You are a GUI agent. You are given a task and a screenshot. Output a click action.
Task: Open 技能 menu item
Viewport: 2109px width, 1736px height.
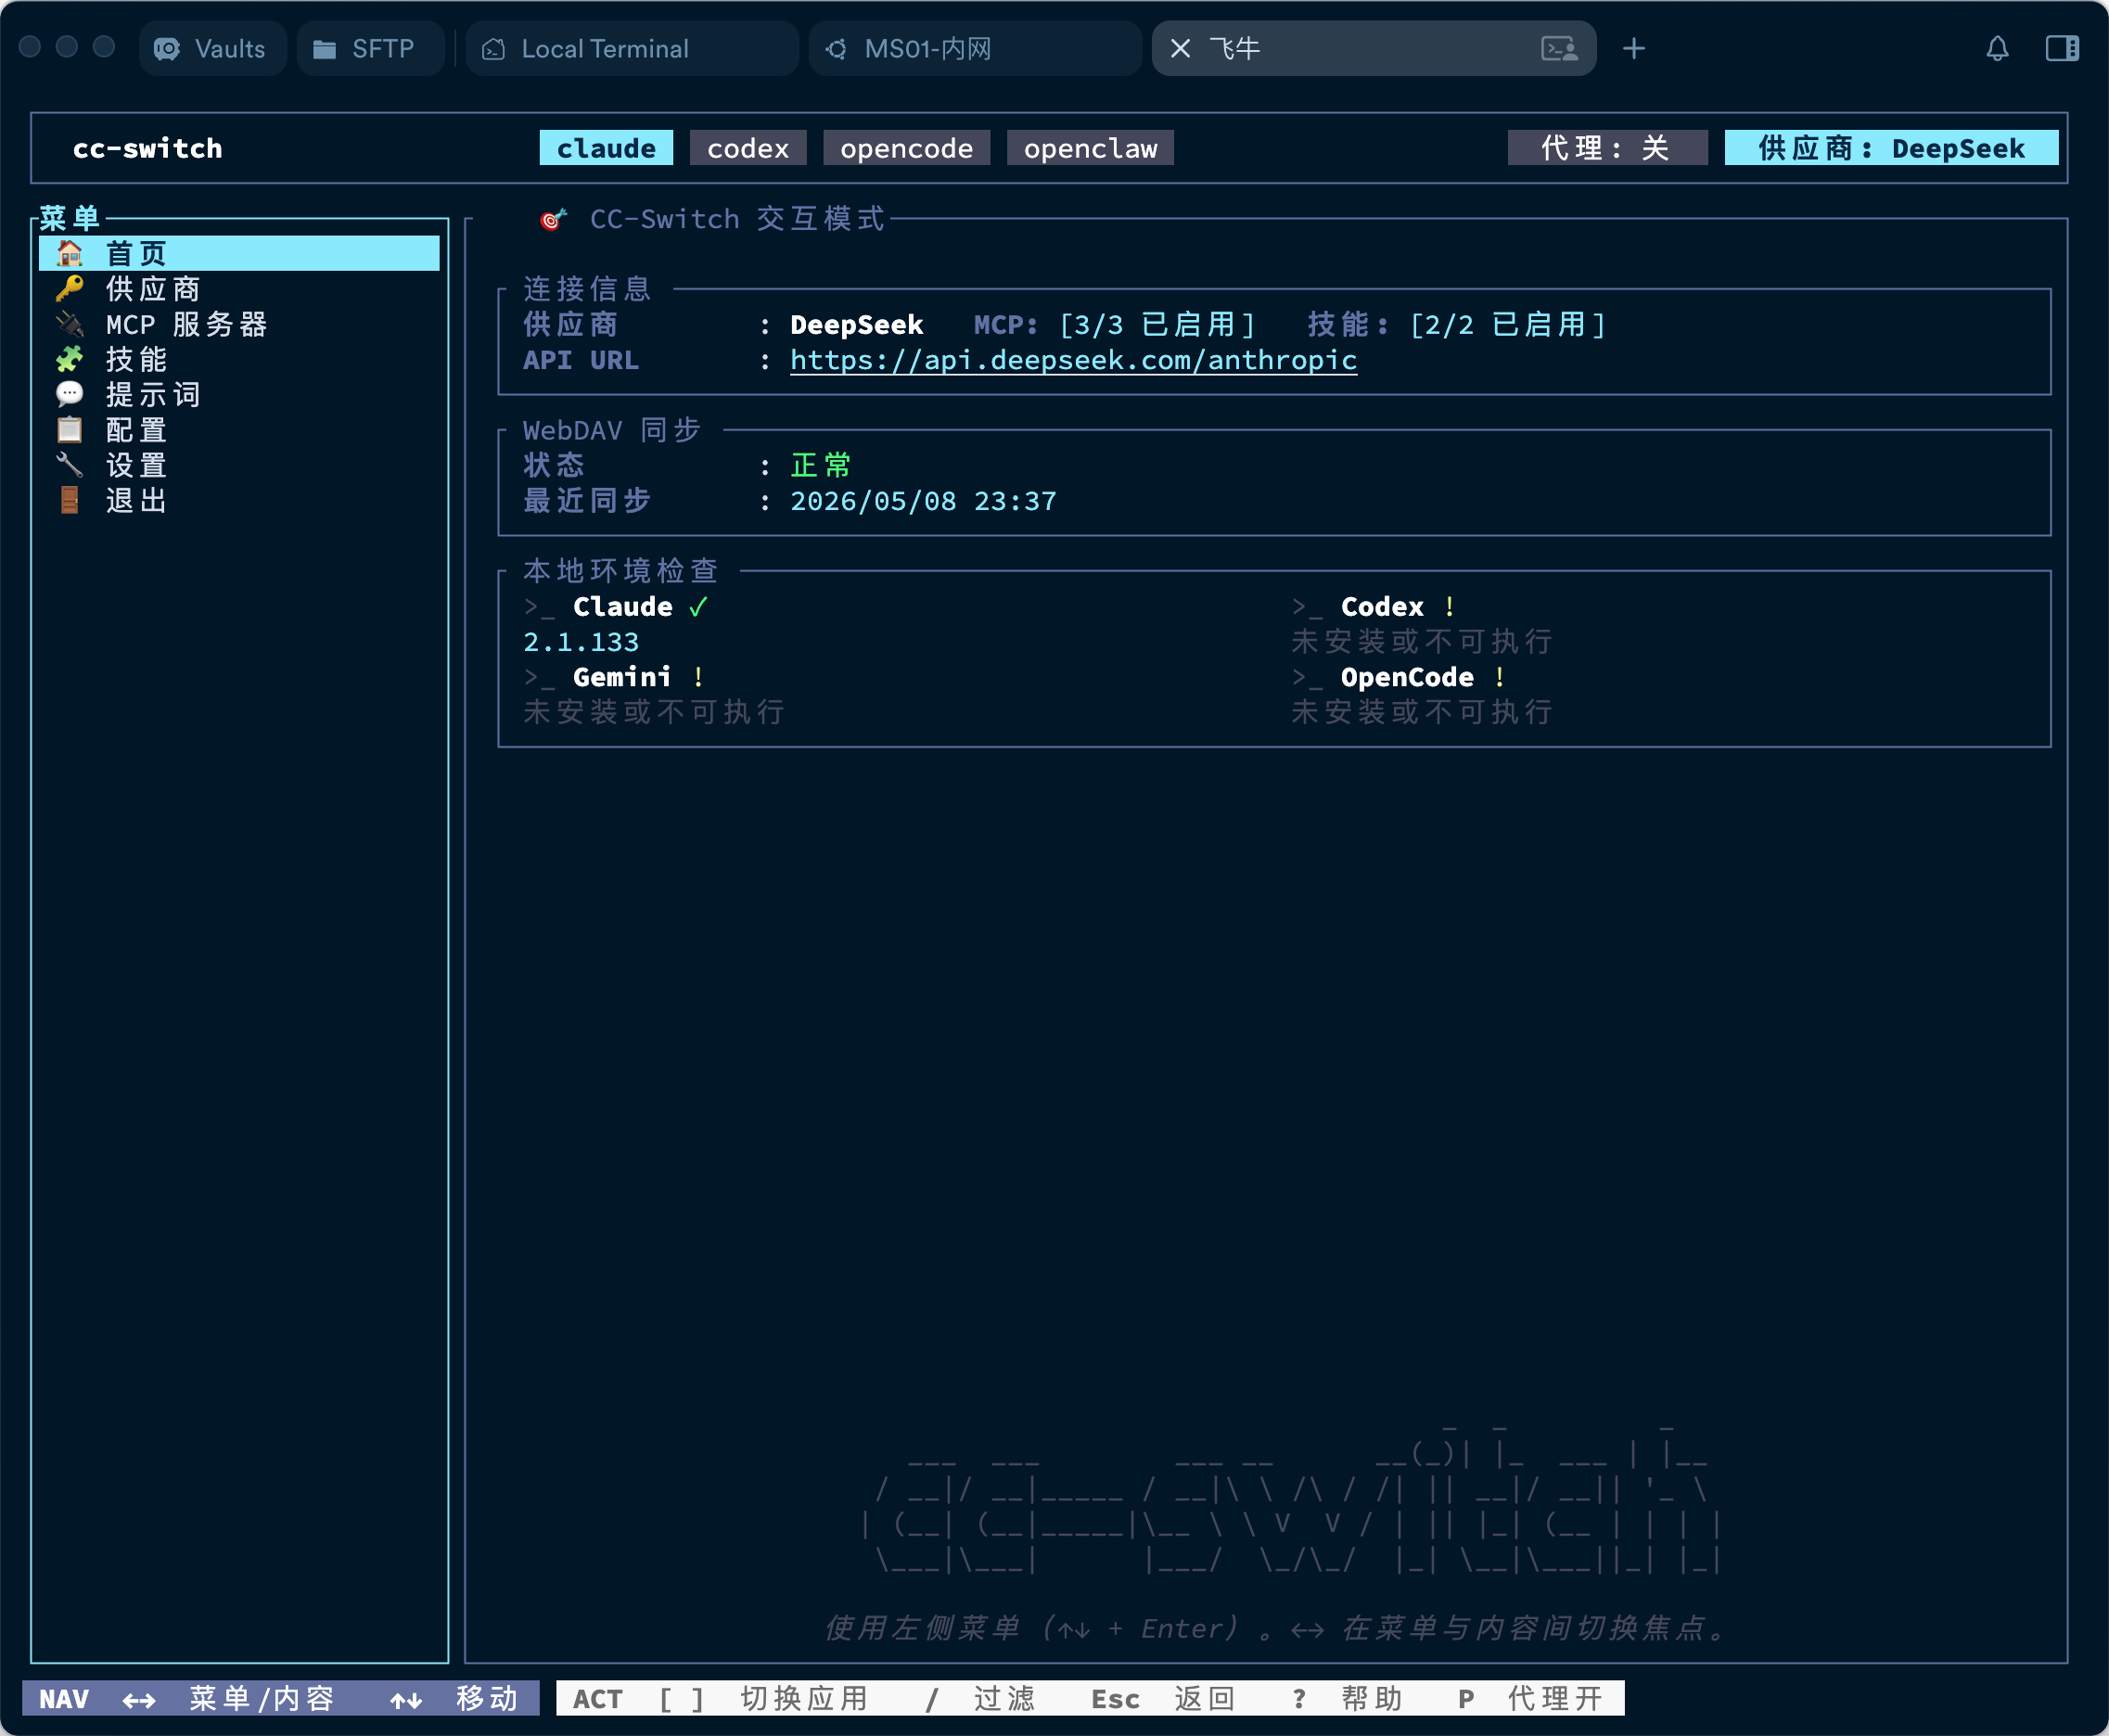pyautogui.click(x=239, y=359)
